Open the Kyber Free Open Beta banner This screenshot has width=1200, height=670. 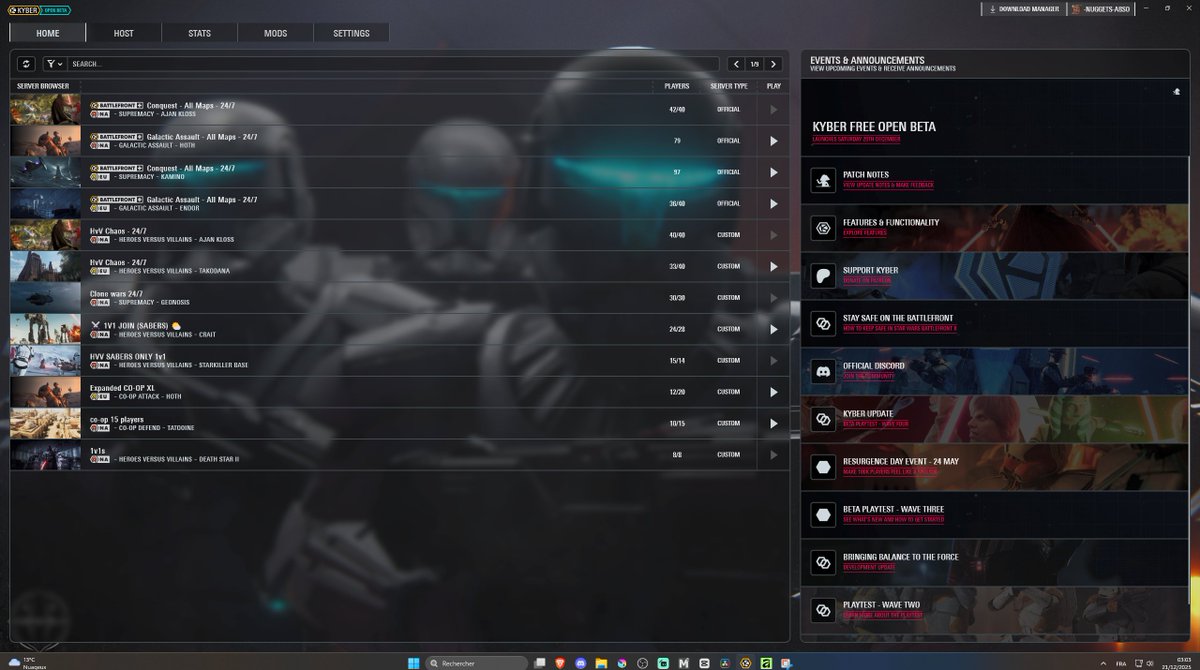tap(995, 118)
